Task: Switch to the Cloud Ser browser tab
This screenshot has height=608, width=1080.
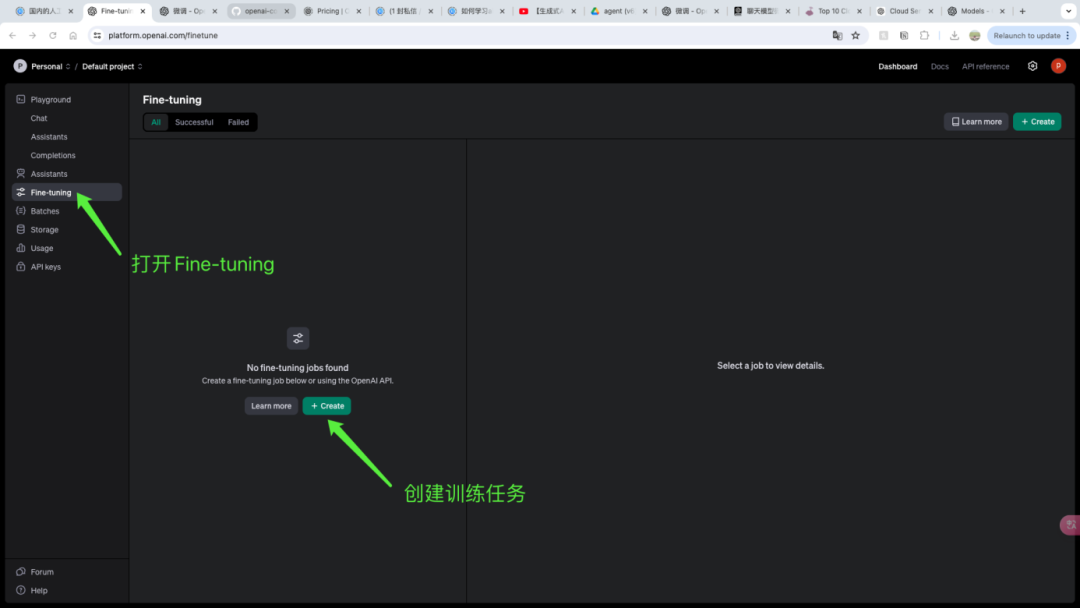Action: 903,11
